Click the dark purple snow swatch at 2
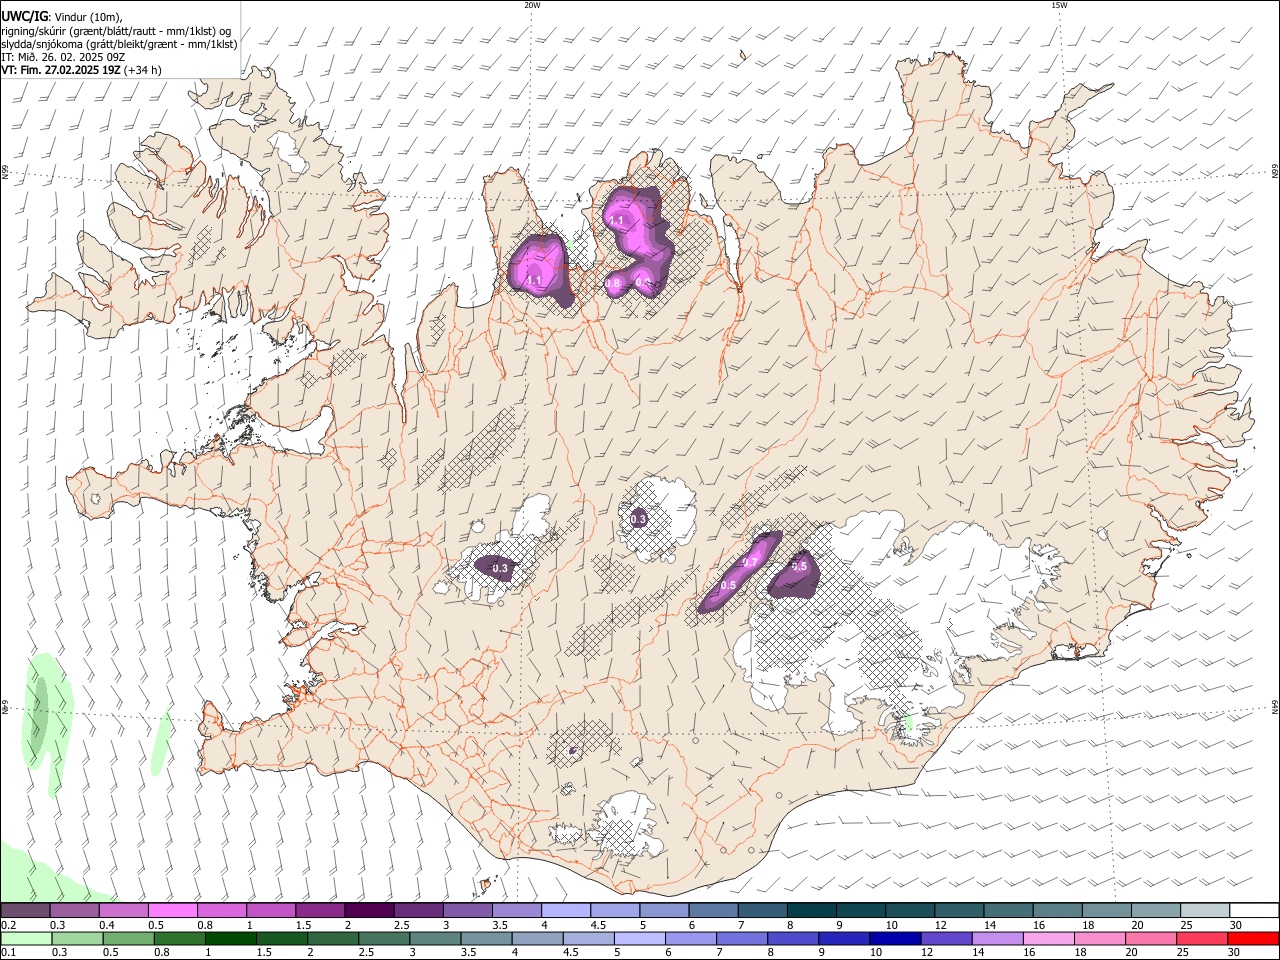Screen dimensions: 1280x960 coord(368,911)
